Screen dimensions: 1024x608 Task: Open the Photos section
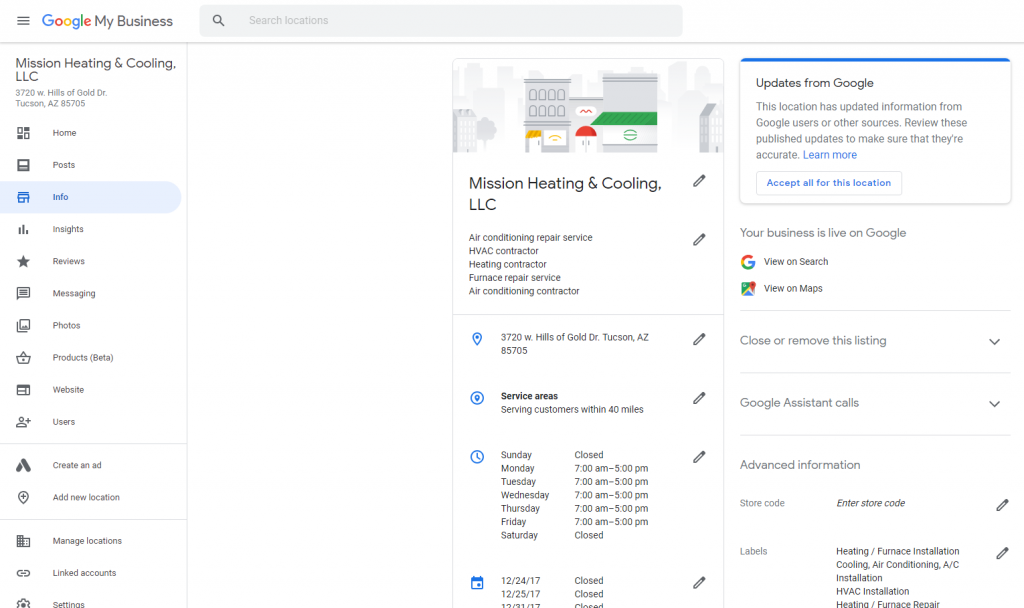pyautogui.click(x=66, y=325)
